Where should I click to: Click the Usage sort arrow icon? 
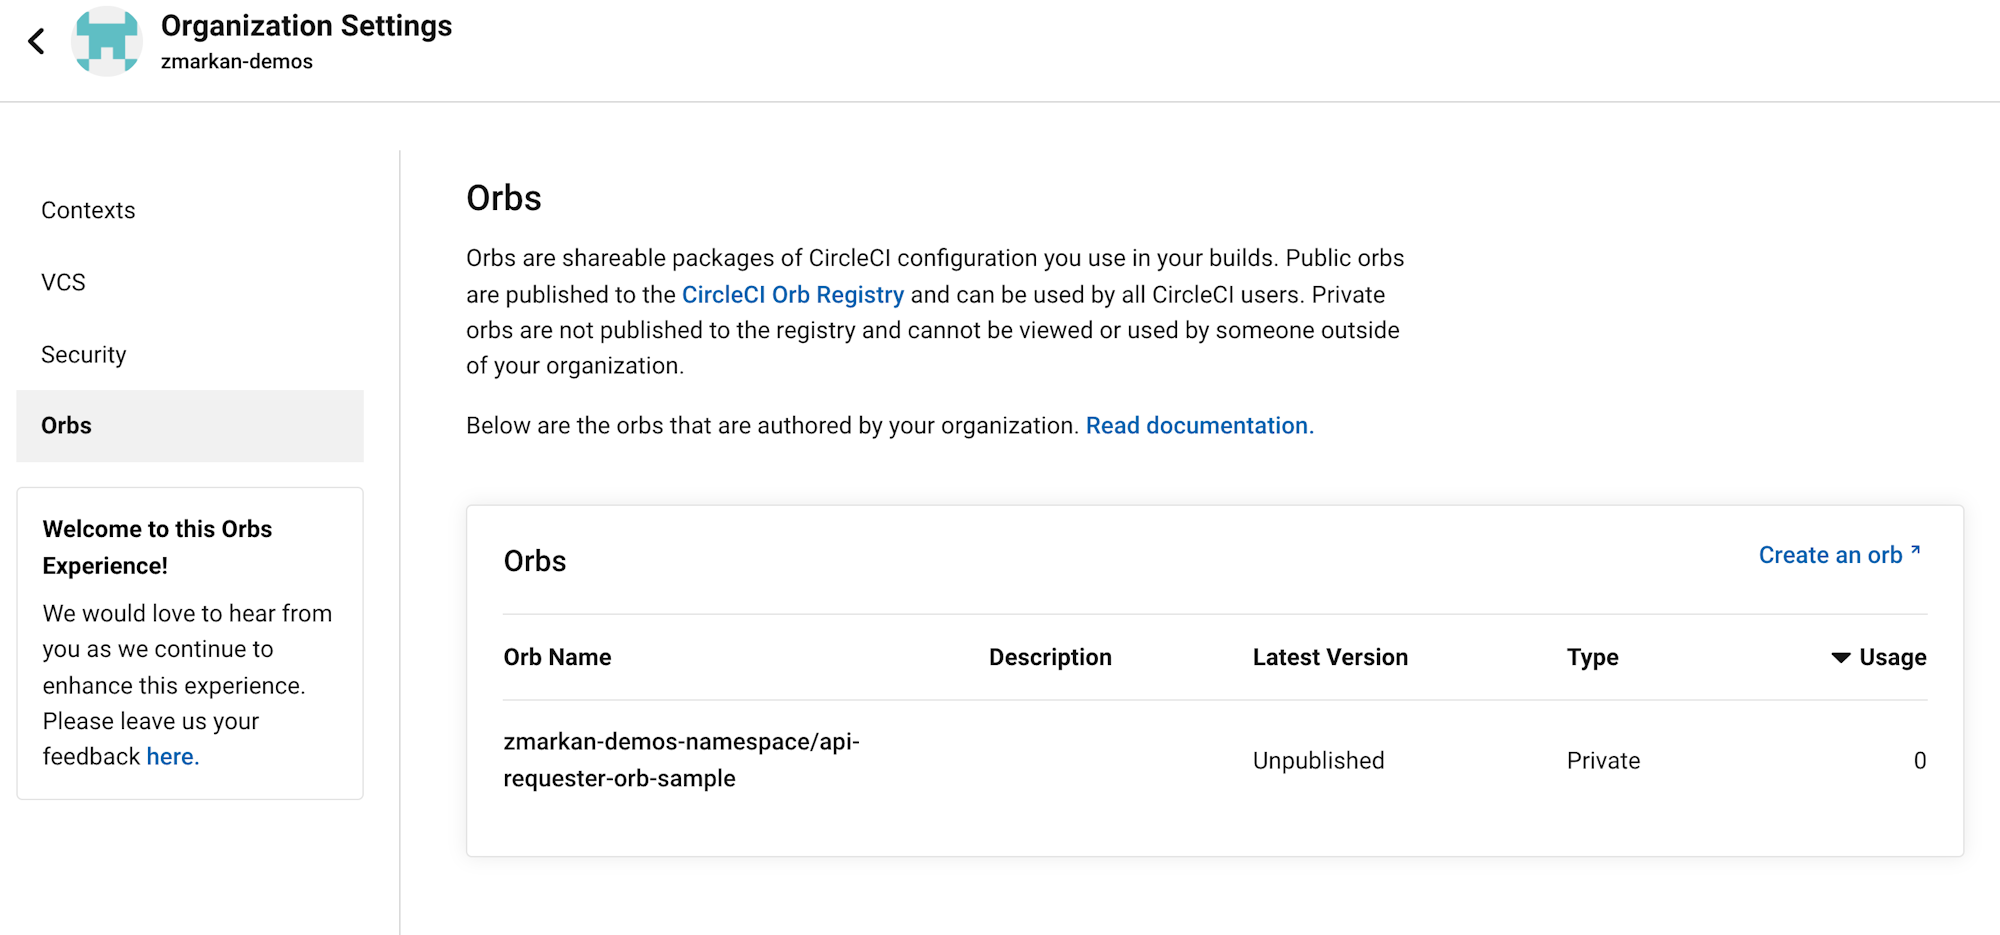[1840, 657]
